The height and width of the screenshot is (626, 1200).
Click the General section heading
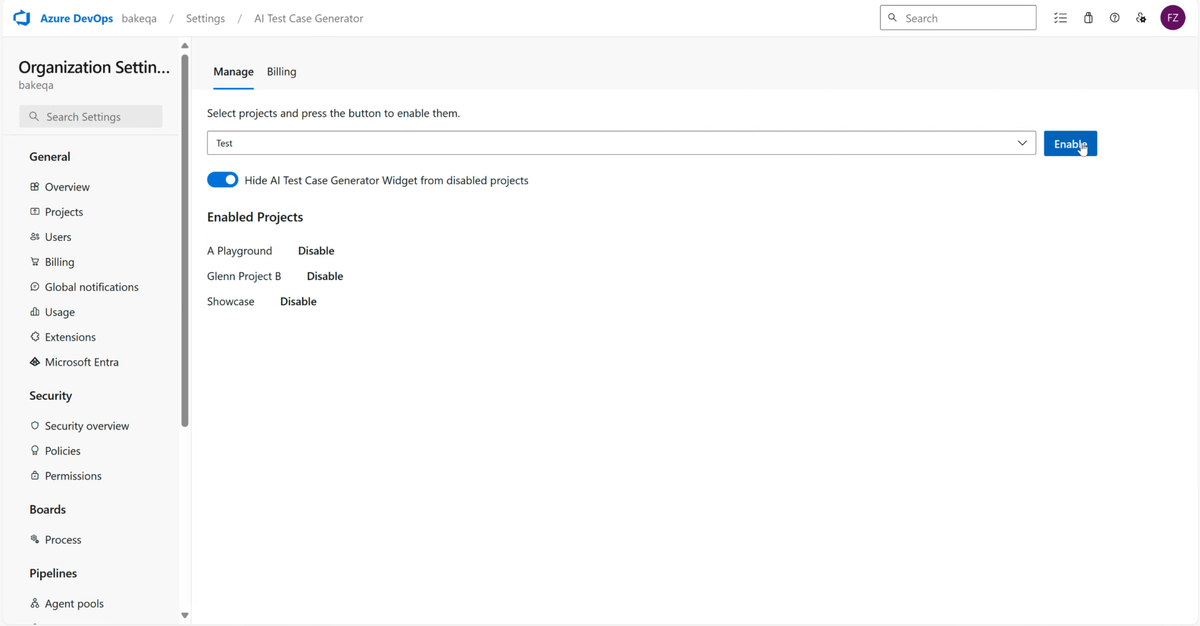click(50, 157)
